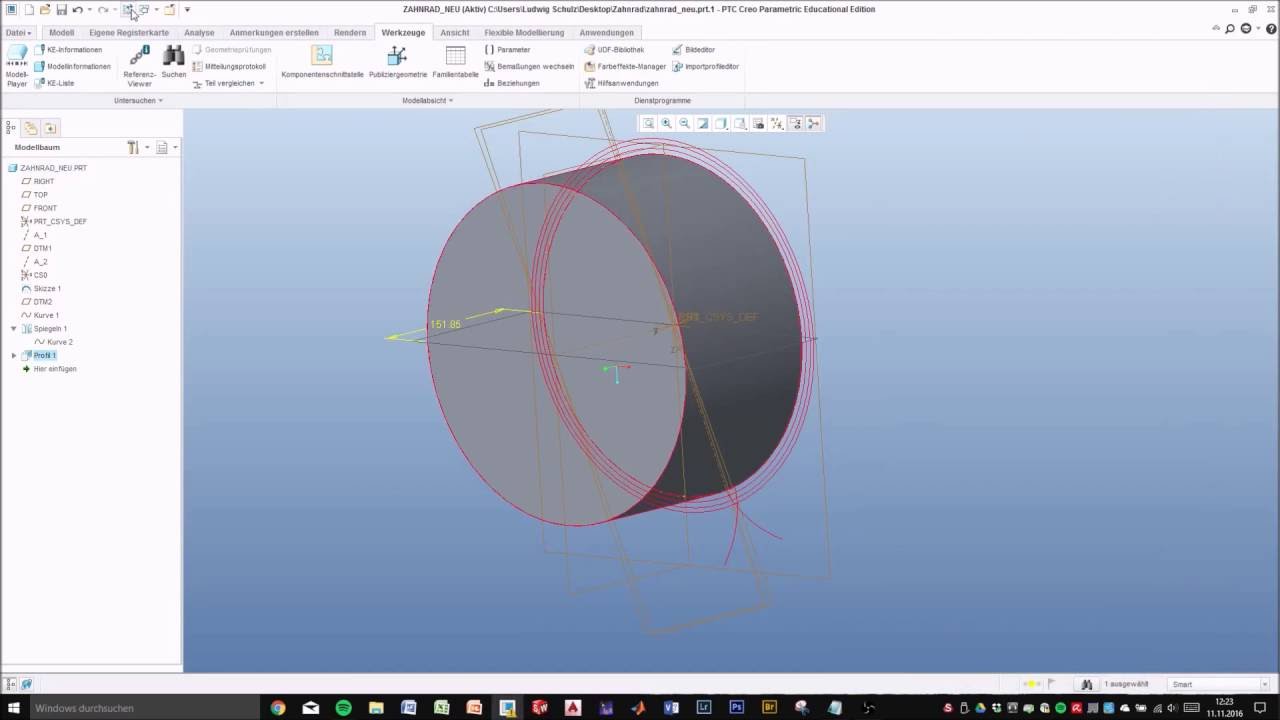
Task: Open the Datei menu dropdown
Action: pos(17,32)
